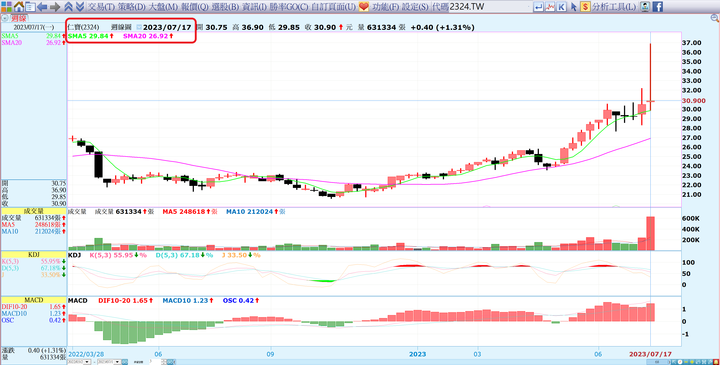Viewport: 720px width, 365px height.
Task: Click the KDJ panel header
Action: [x=34, y=254]
